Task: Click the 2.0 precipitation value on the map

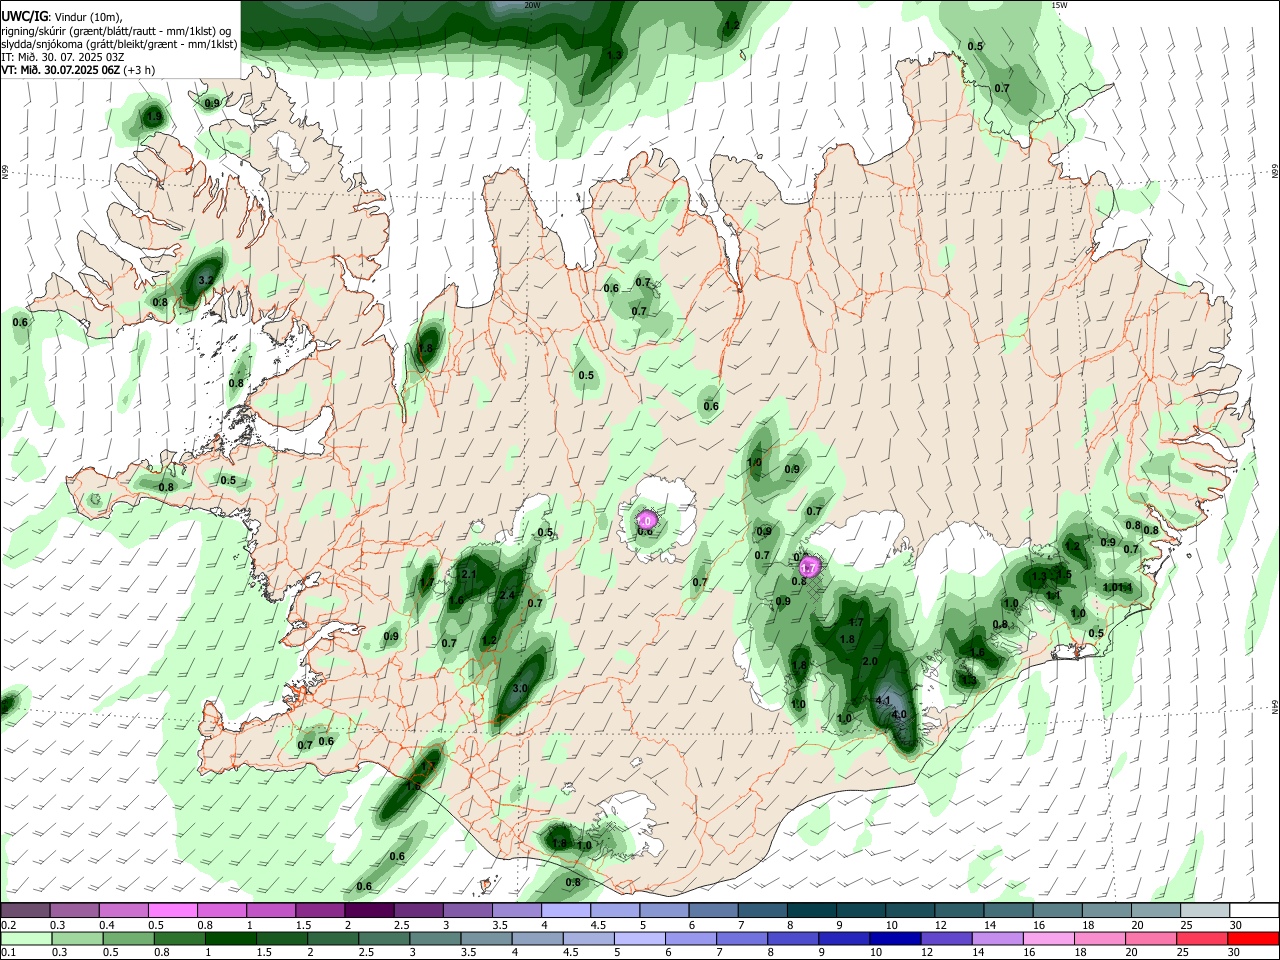Action: coord(870,662)
